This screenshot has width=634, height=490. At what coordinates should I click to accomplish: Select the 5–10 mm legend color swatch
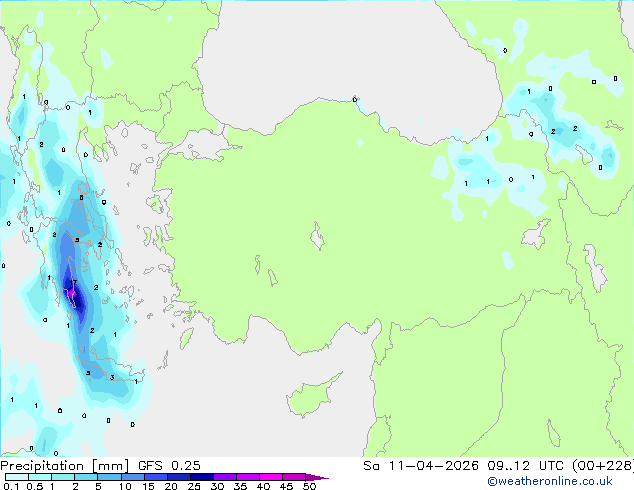(109, 477)
